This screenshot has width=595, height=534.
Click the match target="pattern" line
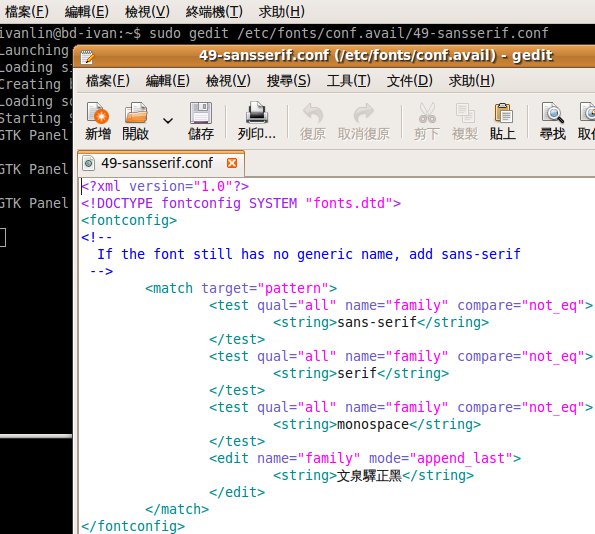tap(241, 288)
